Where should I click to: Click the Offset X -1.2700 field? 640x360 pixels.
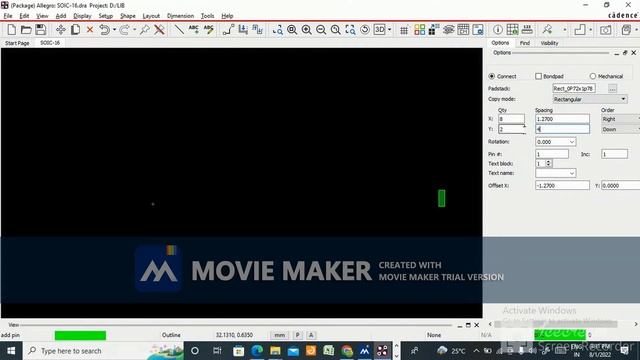coord(562,186)
